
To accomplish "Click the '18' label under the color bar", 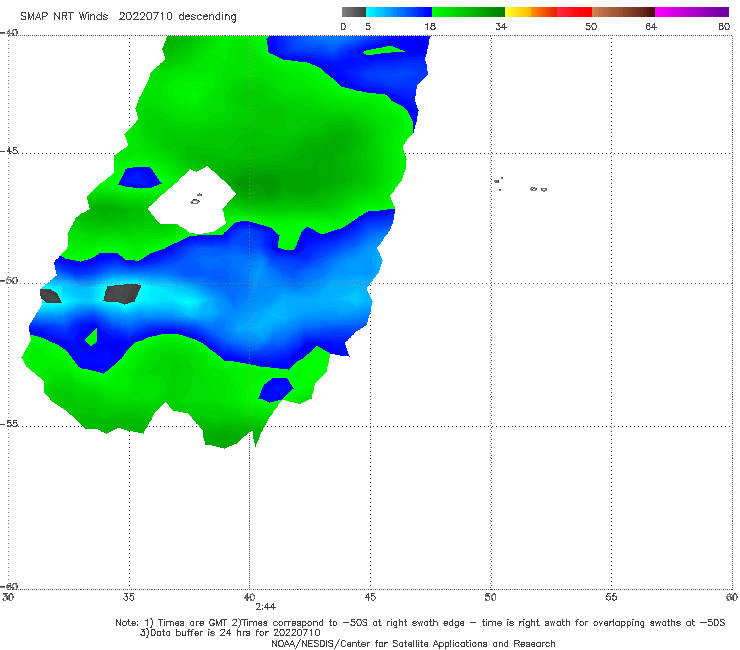I will tap(430, 26).
